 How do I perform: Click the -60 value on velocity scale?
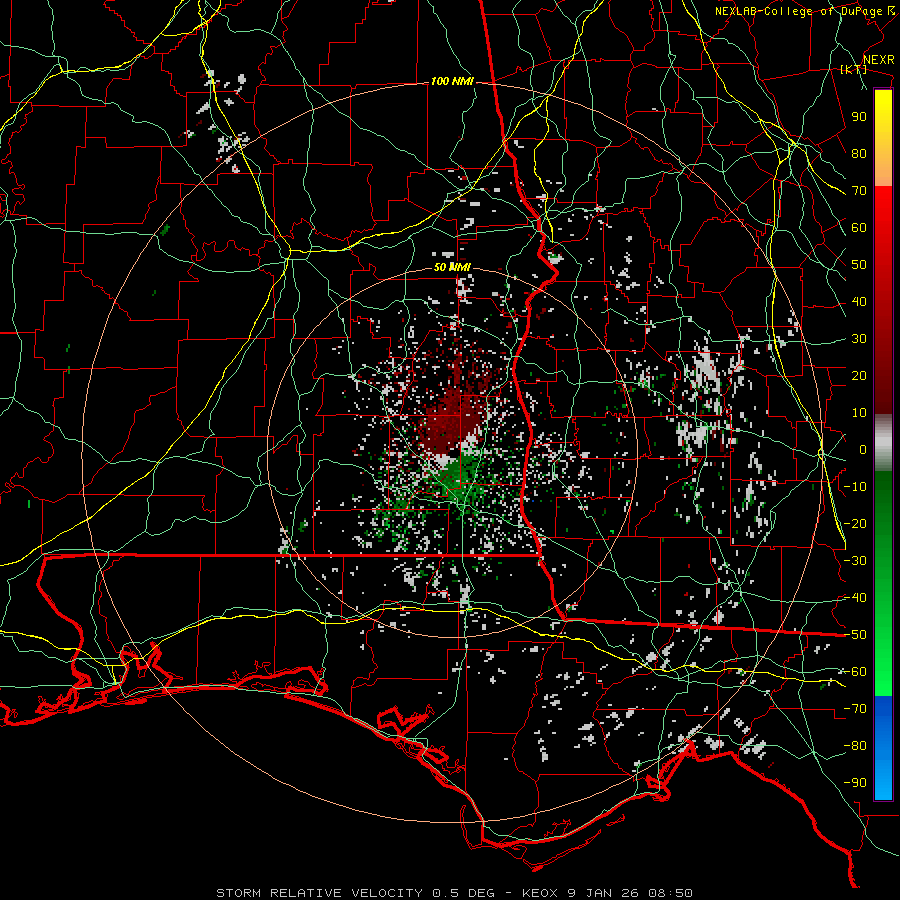[855, 672]
